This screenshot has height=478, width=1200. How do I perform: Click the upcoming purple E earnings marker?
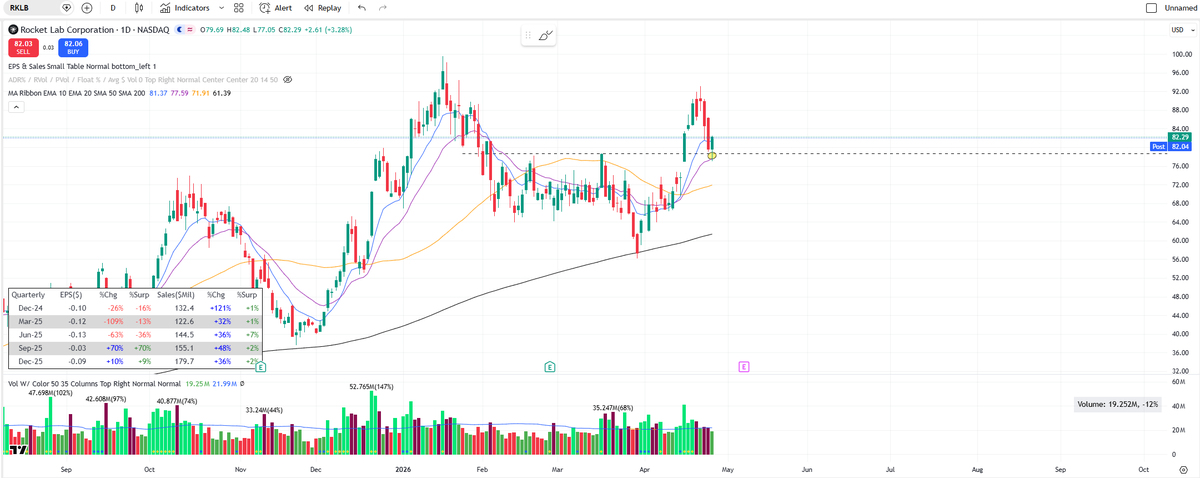tap(744, 367)
